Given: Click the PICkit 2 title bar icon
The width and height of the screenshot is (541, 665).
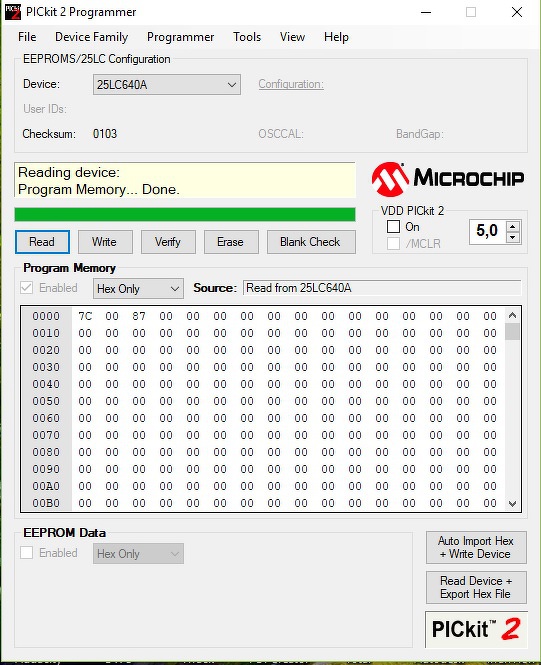Looking at the screenshot, I should [13, 12].
